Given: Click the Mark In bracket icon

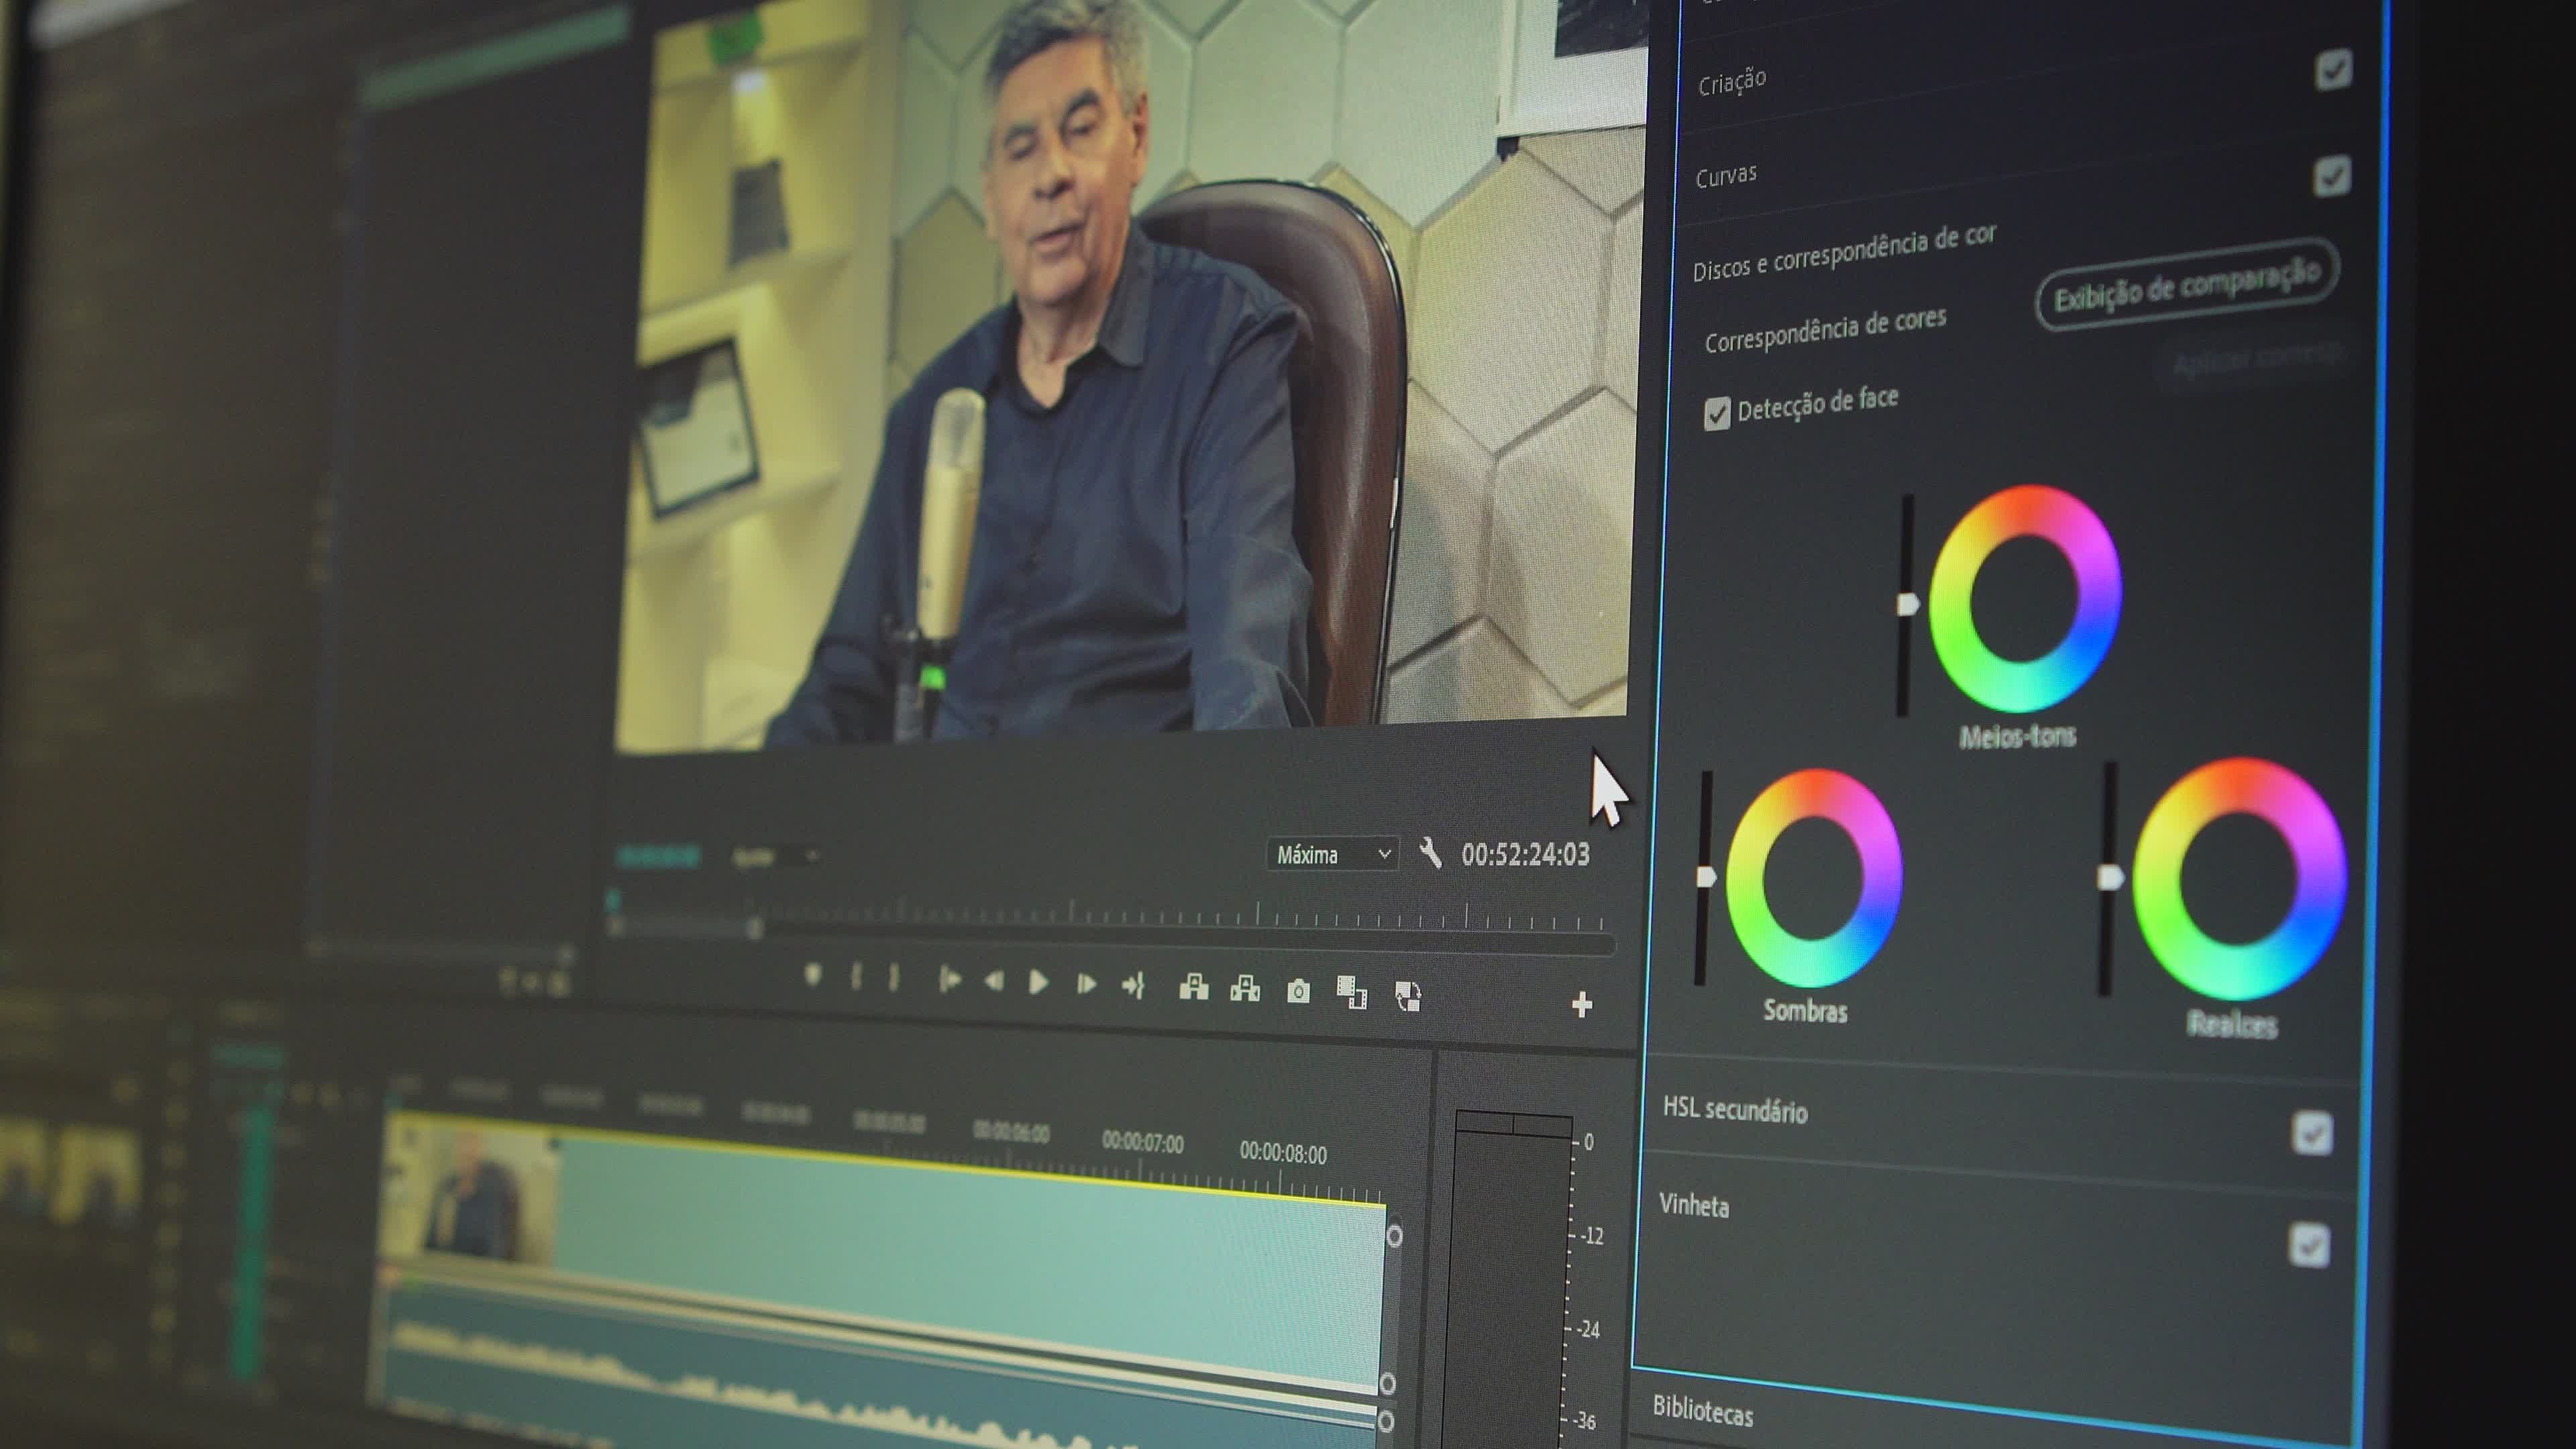Looking at the screenshot, I should pos(856,977).
